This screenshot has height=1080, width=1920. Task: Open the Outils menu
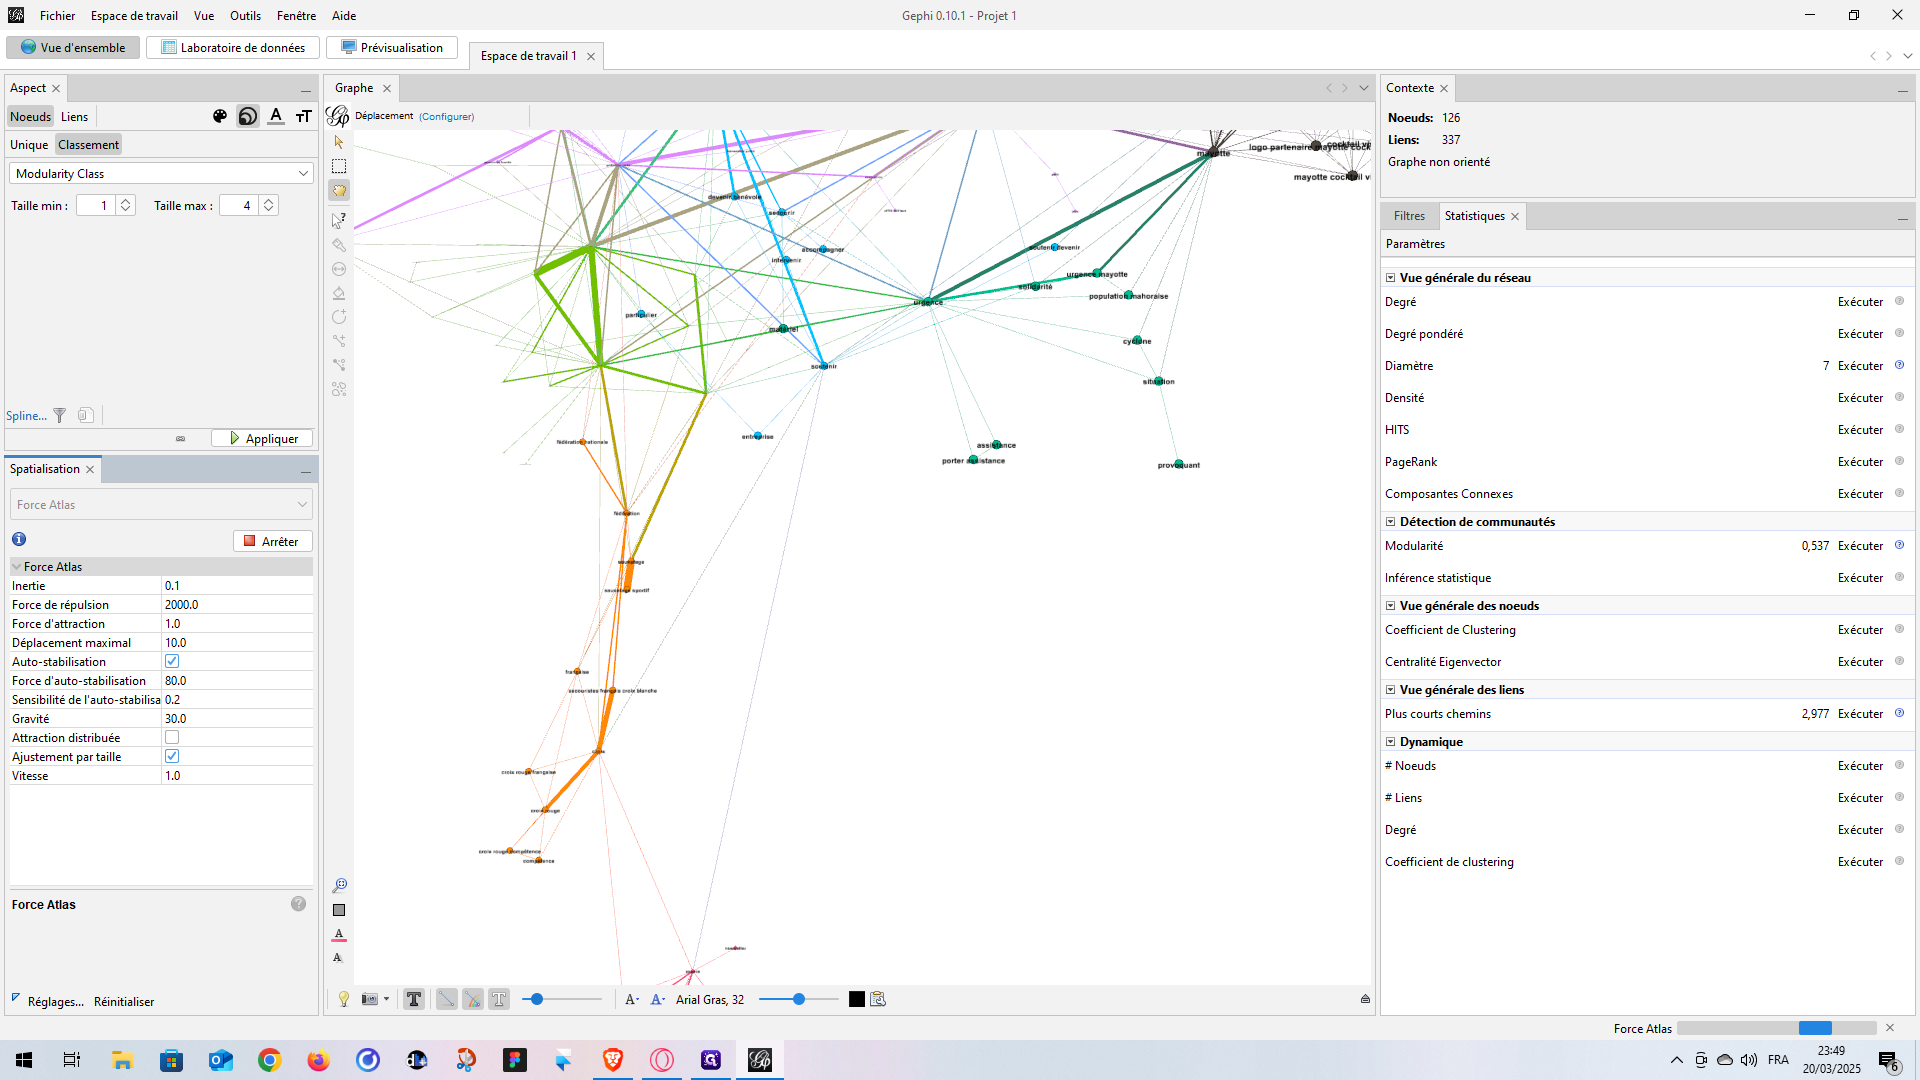coord(245,15)
